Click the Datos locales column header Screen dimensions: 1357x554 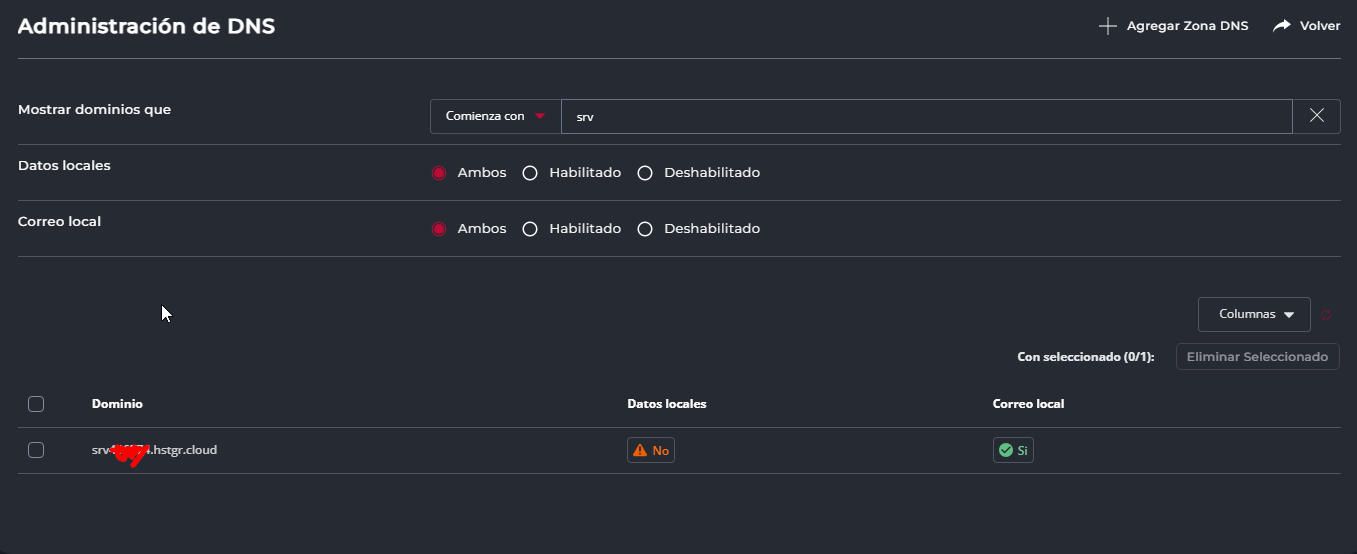click(x=666, y=404)
